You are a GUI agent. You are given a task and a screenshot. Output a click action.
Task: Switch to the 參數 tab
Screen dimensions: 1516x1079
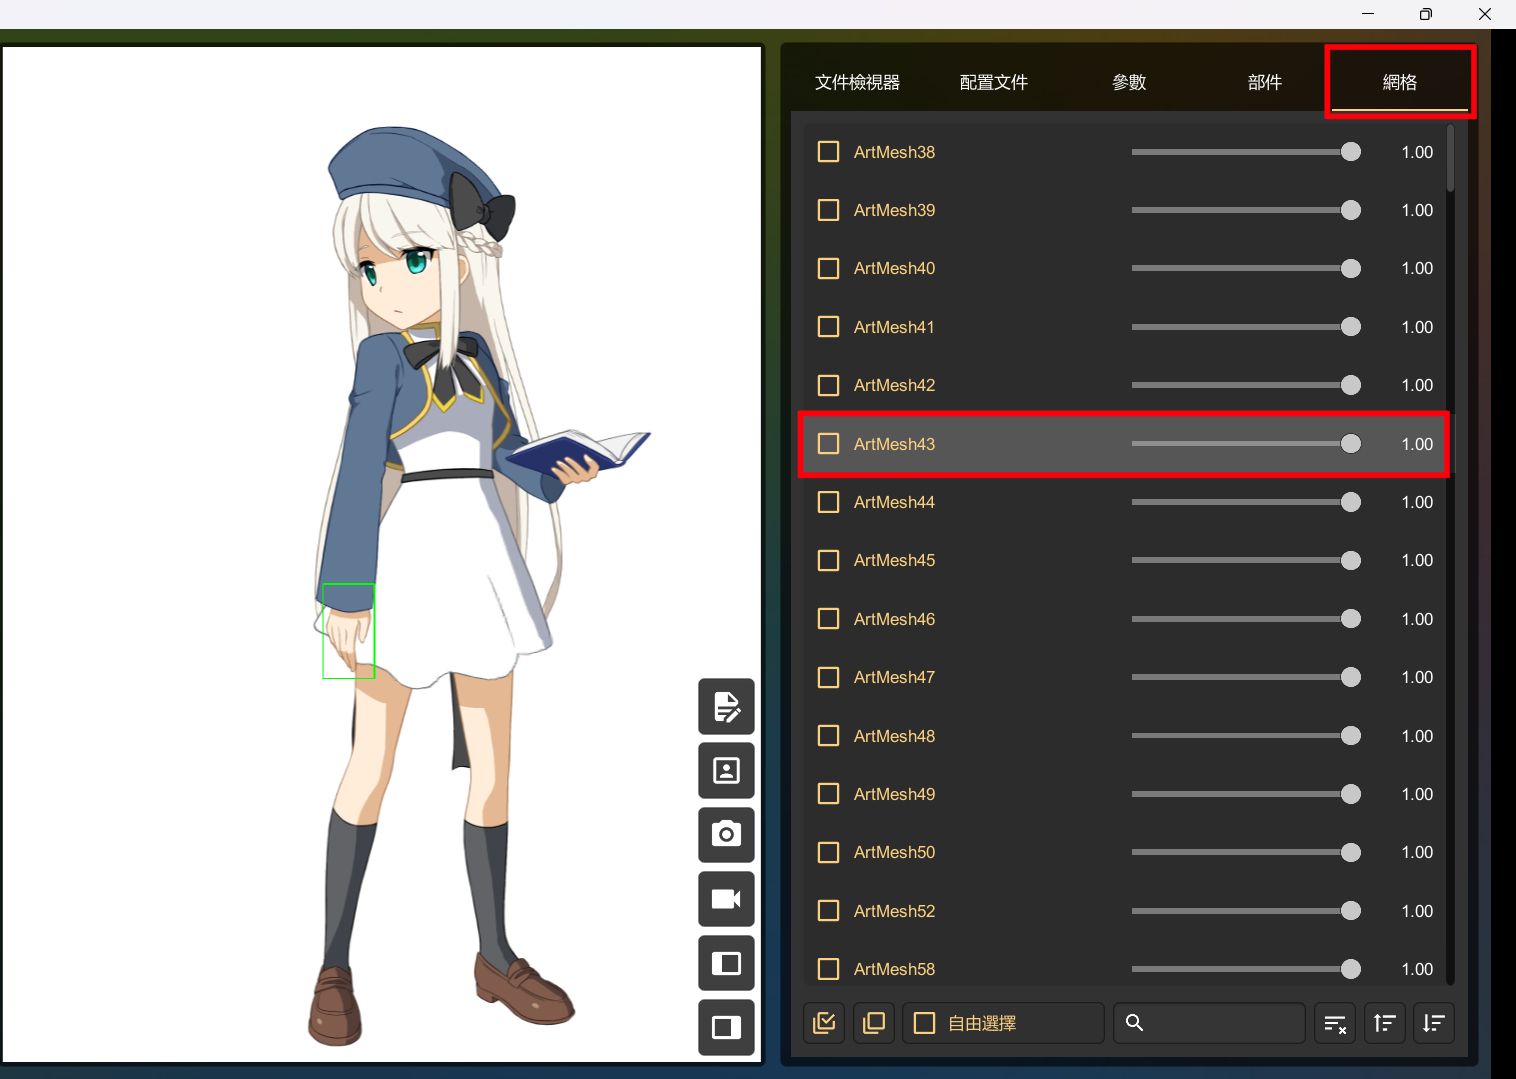[1129, 82]
